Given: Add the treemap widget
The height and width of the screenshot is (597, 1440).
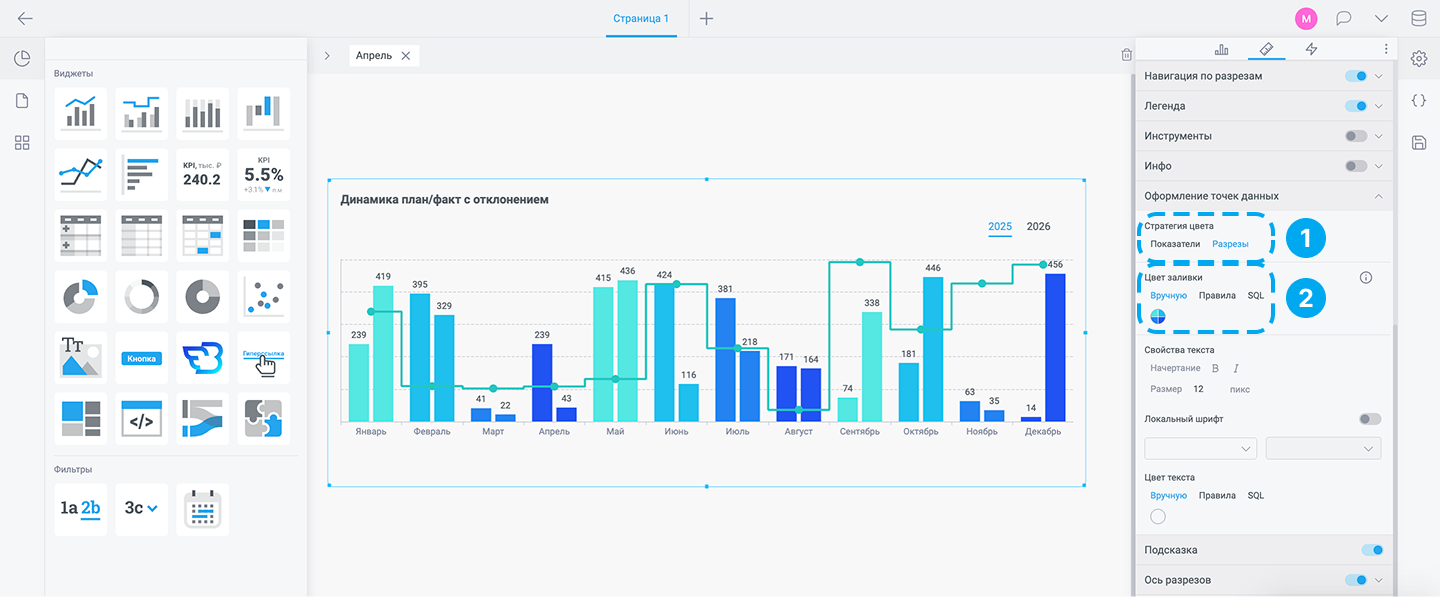Looking at the screenshot, I should click(81, 418).
